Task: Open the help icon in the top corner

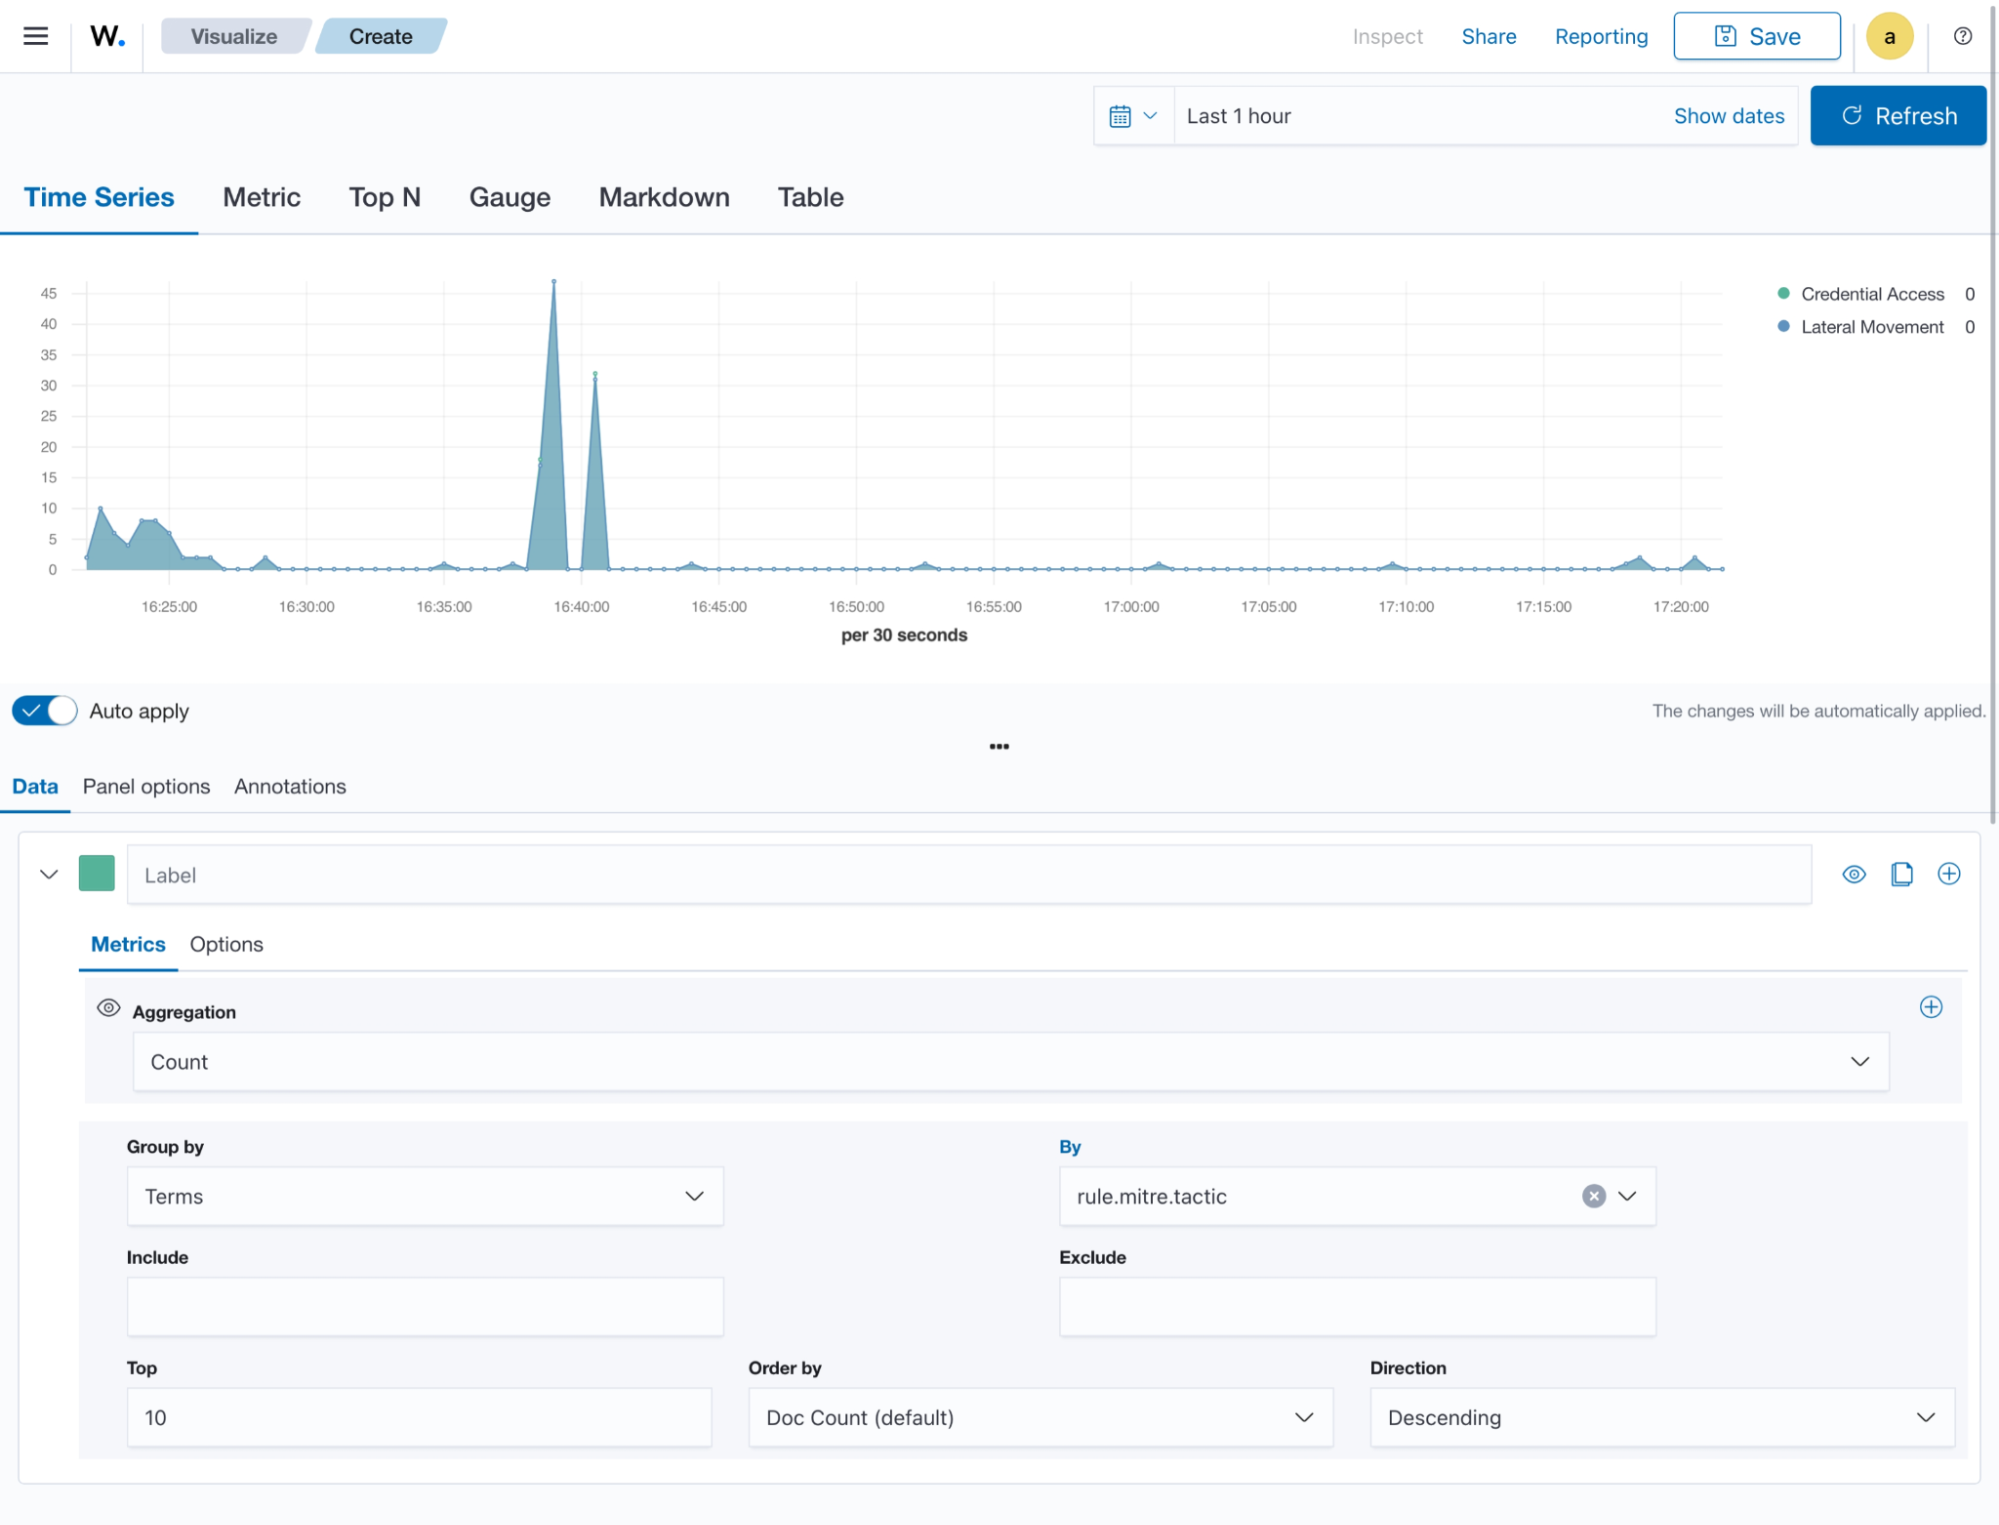Action: click(1961, 36)
